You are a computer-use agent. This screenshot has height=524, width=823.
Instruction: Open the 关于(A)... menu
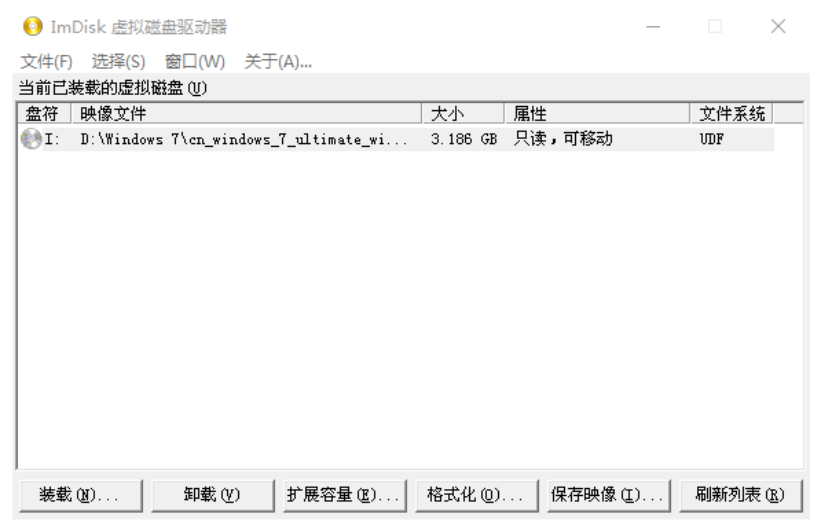tap(278, 61)
